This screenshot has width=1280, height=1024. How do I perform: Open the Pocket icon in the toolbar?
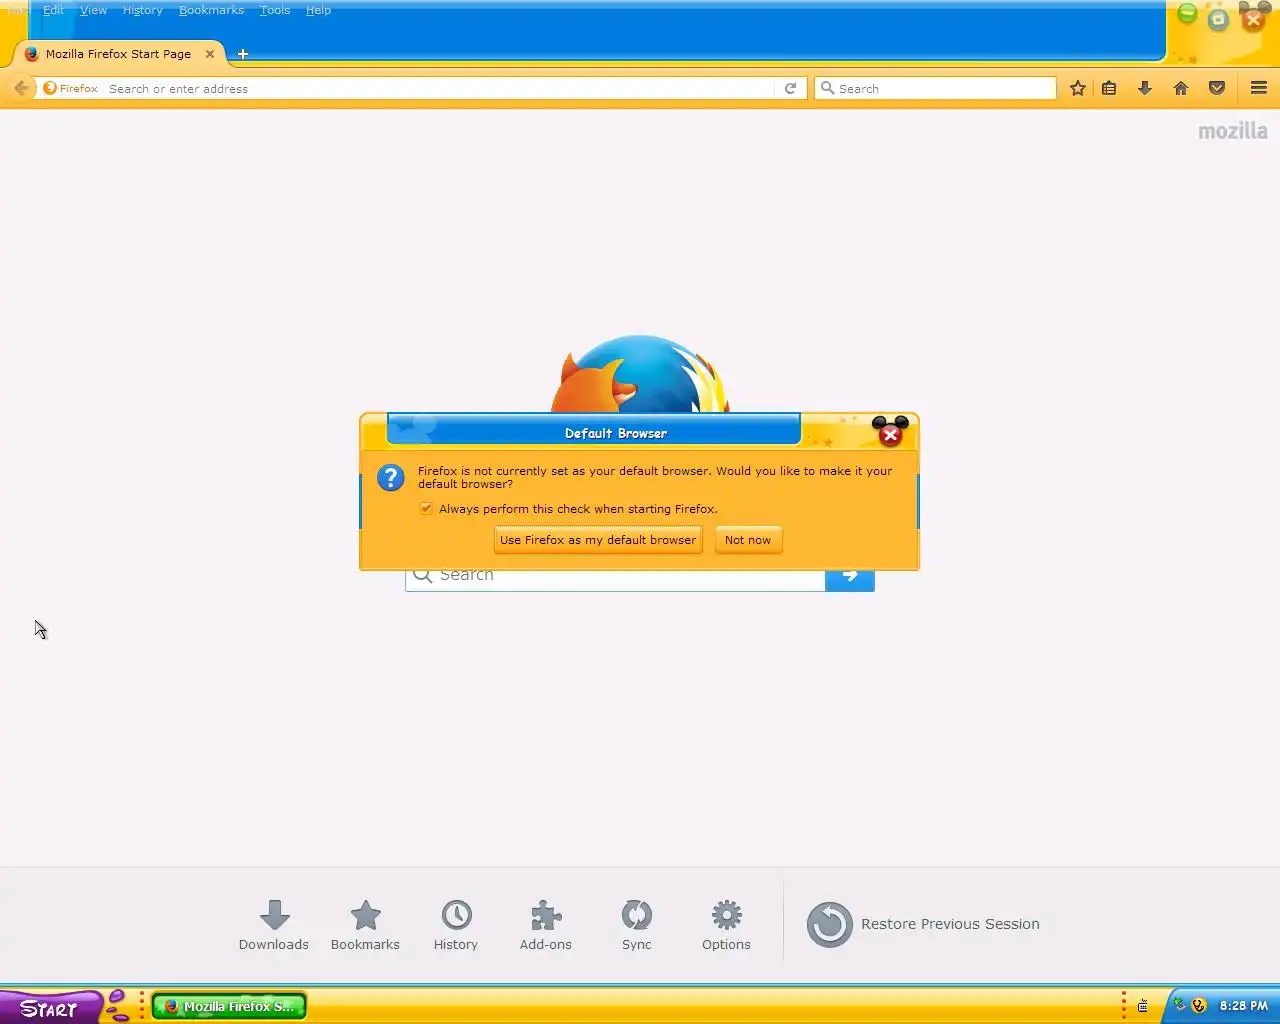click(x=1217, y=88)
